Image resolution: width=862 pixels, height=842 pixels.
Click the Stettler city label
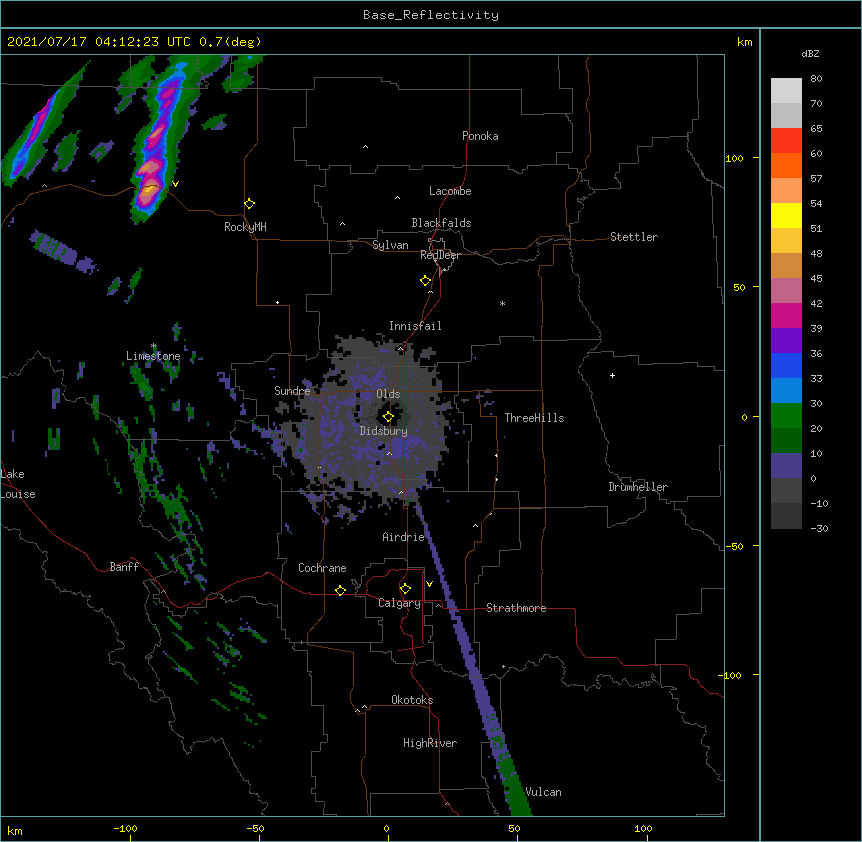tap(634, 237)
